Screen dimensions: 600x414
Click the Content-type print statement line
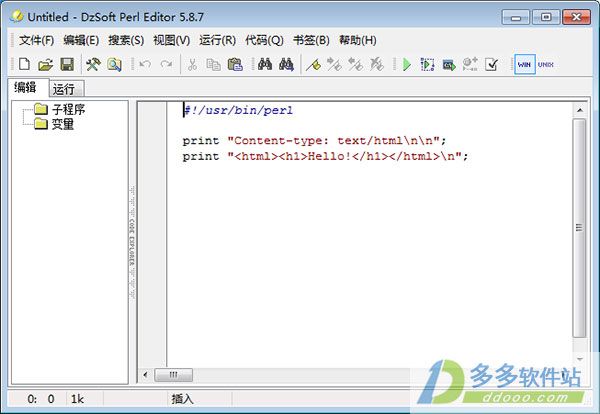[x=314, y=141]
